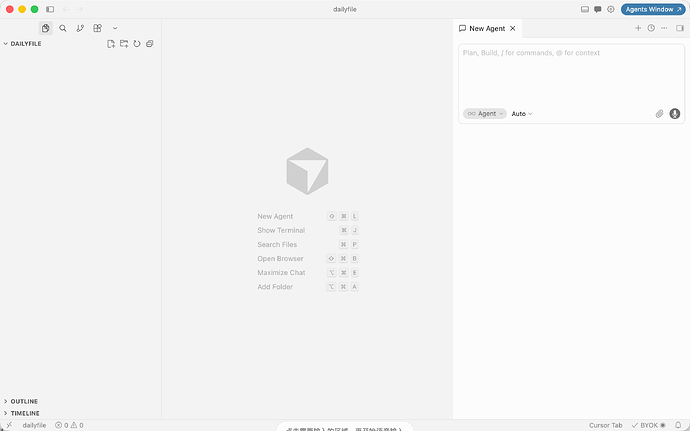Start voice input with microphone icon

coord(675,114)
